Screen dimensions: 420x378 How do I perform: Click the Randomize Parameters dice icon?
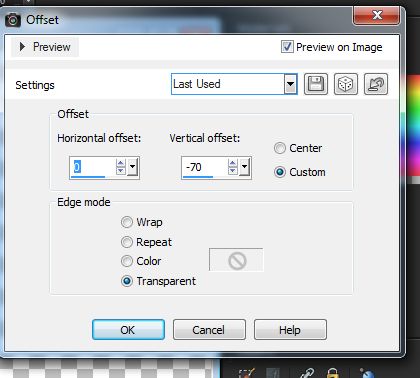(346, 84)
